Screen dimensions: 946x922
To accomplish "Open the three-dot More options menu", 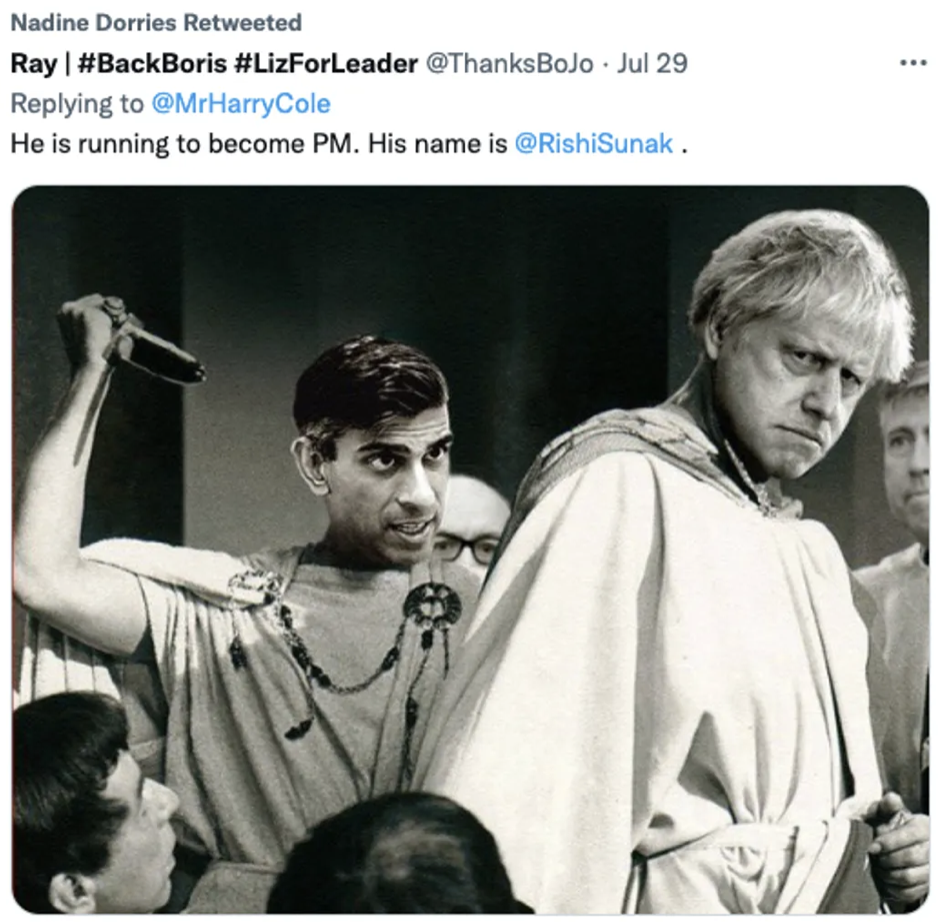I will click(912, 63).
